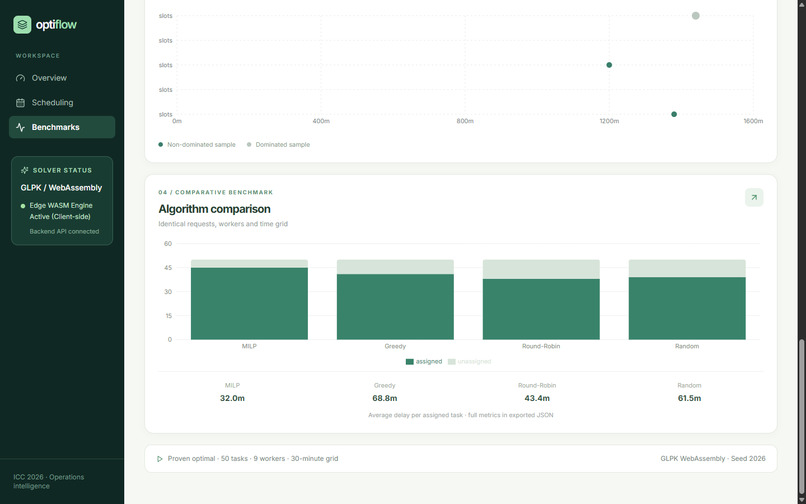The width and height of the screenshot is (806, 504).
Task: Click the large dominated sample point
Action: [x=695, y=16]
